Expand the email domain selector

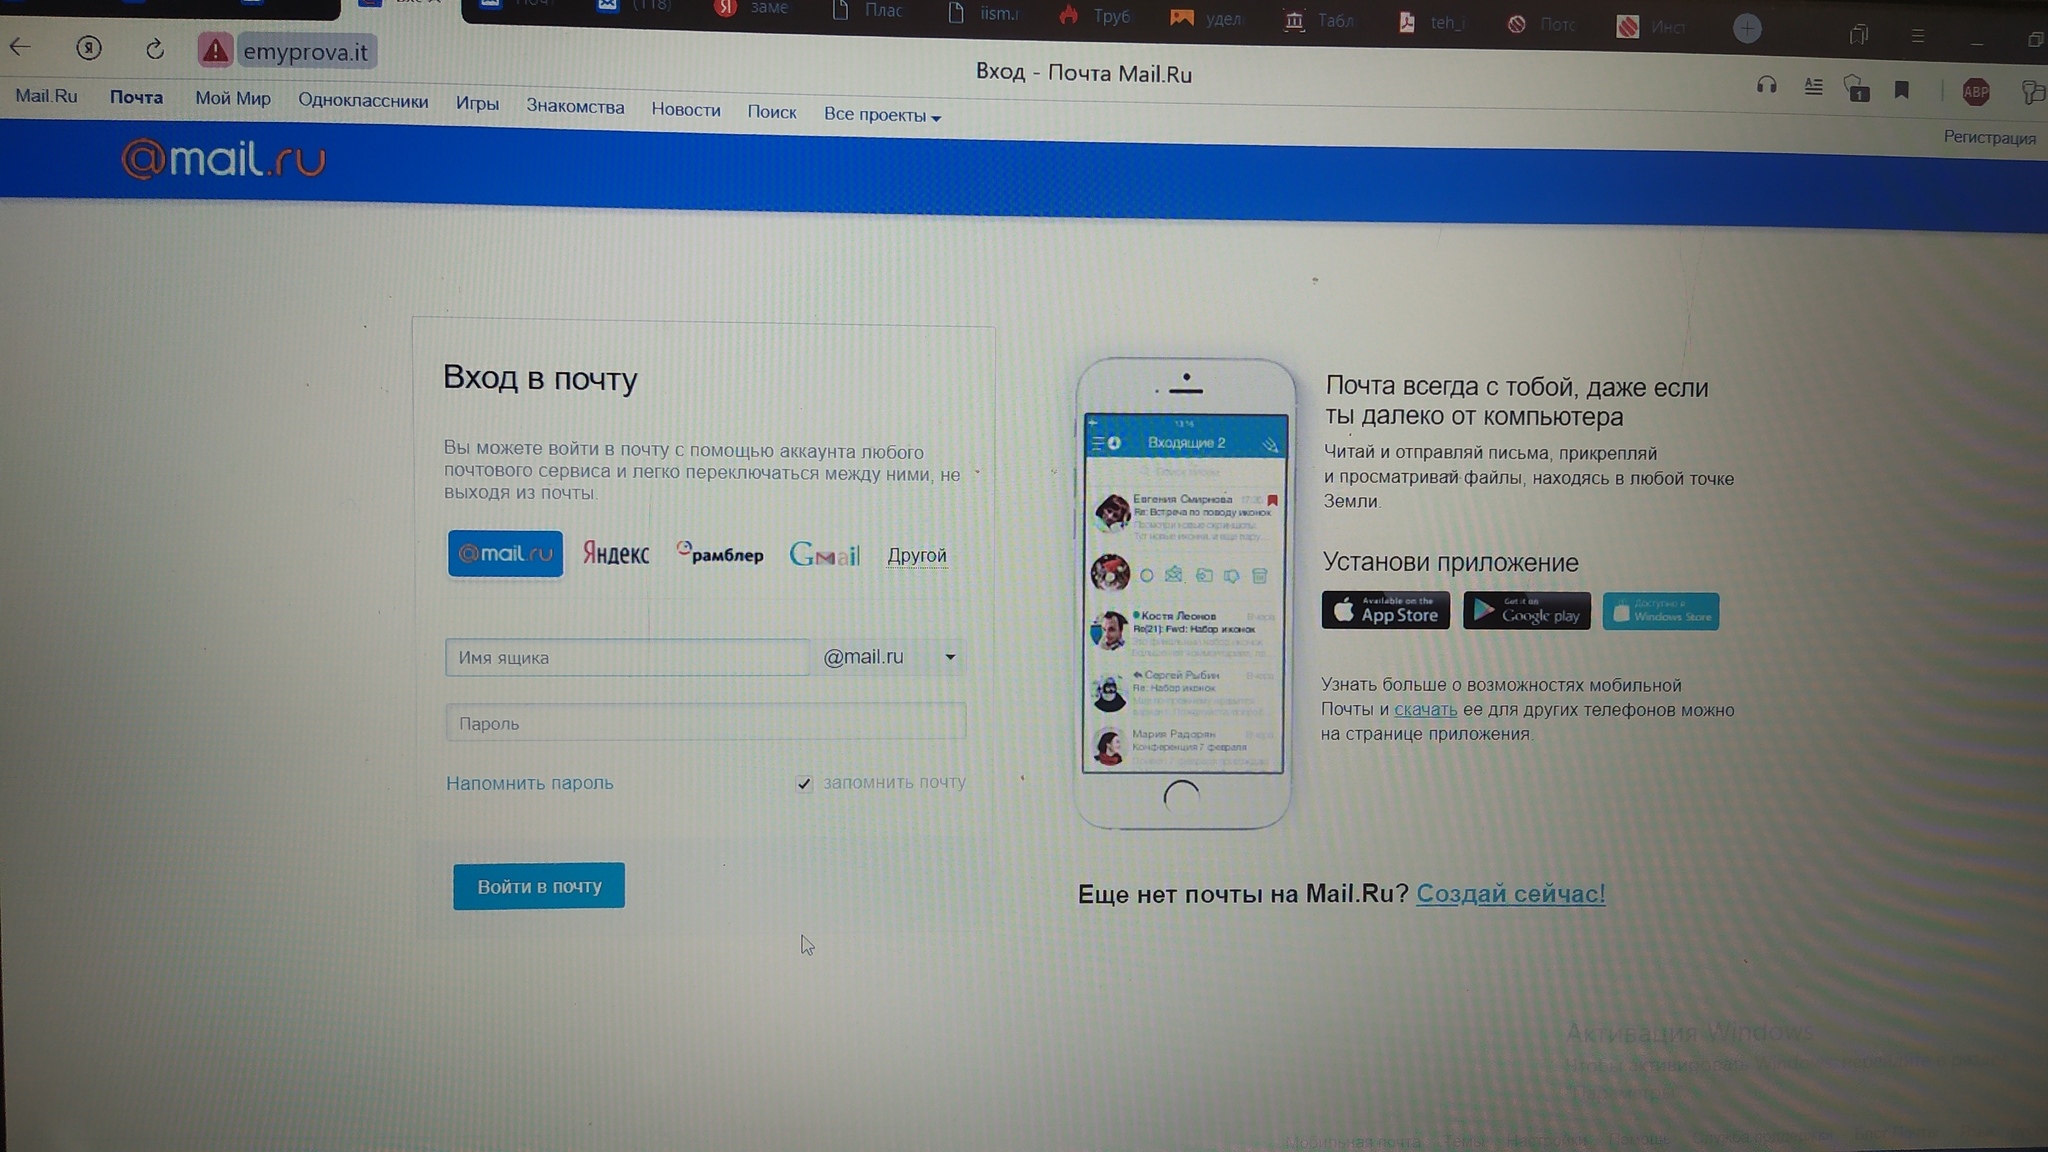pyautogui.click(x=952, y=657)
